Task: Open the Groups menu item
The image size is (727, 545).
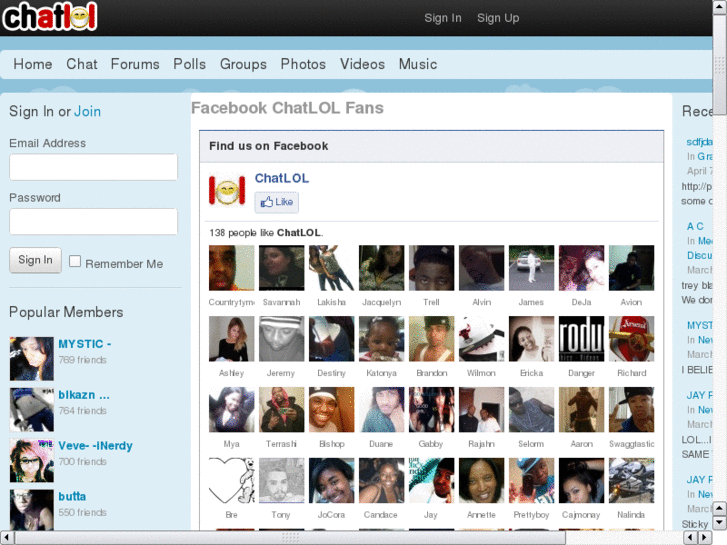Action: [x=243, y=64]
